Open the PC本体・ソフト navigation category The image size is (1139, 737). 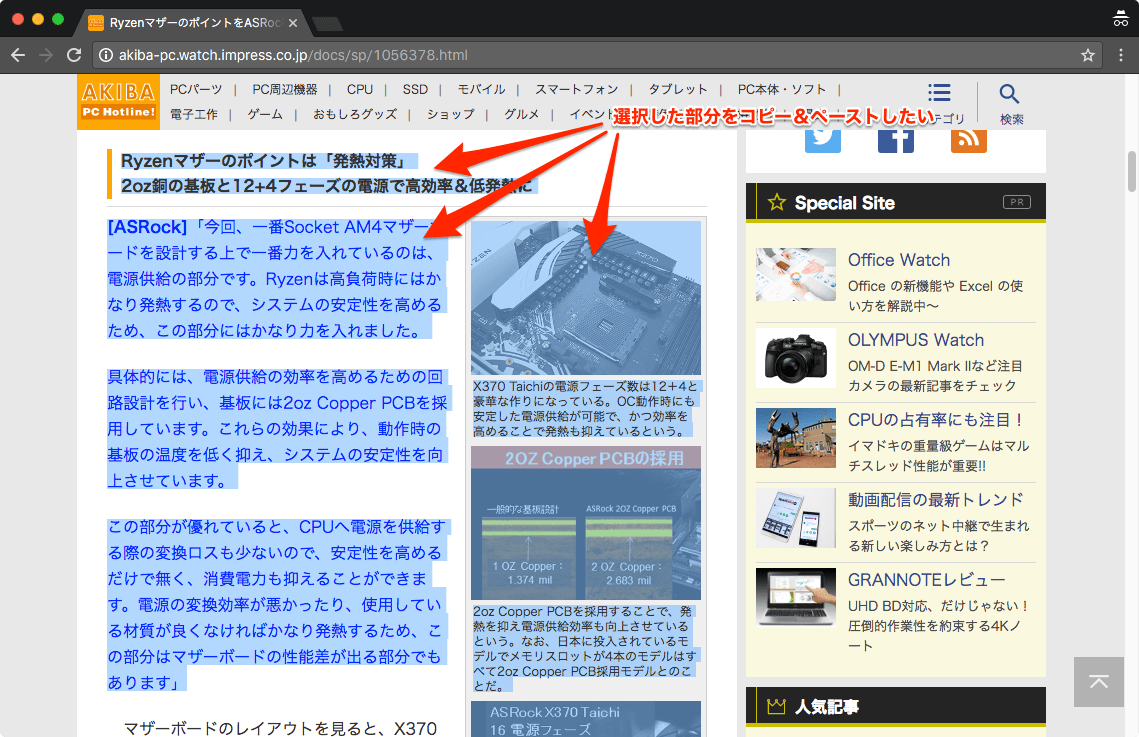click(x=782, y=89)
